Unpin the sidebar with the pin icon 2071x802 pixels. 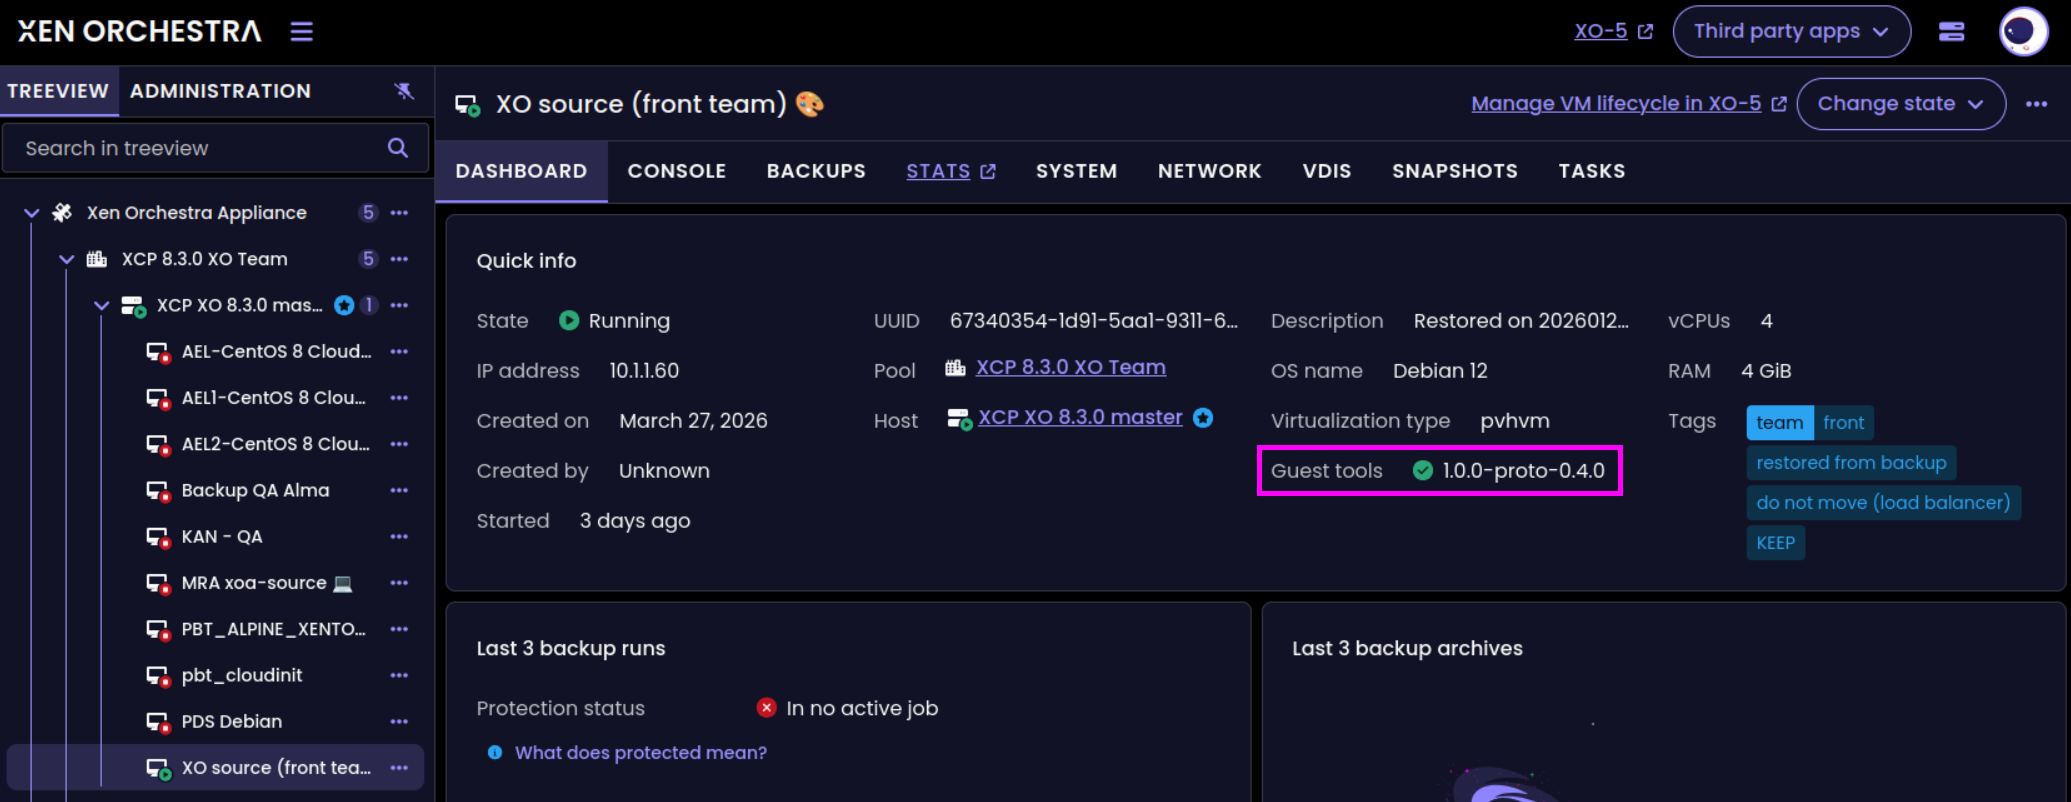click(x=404, y=91)
